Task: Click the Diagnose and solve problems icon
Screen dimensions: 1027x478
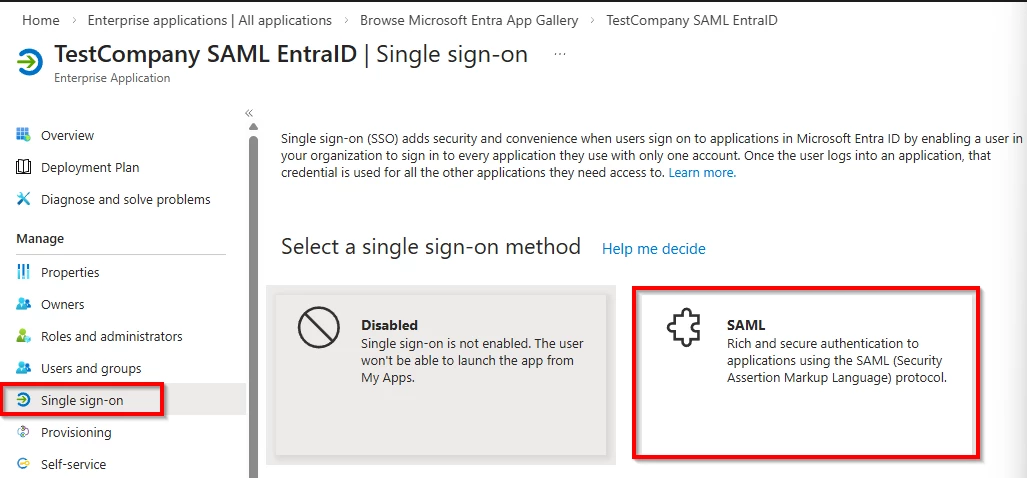Action: (24, 199)
